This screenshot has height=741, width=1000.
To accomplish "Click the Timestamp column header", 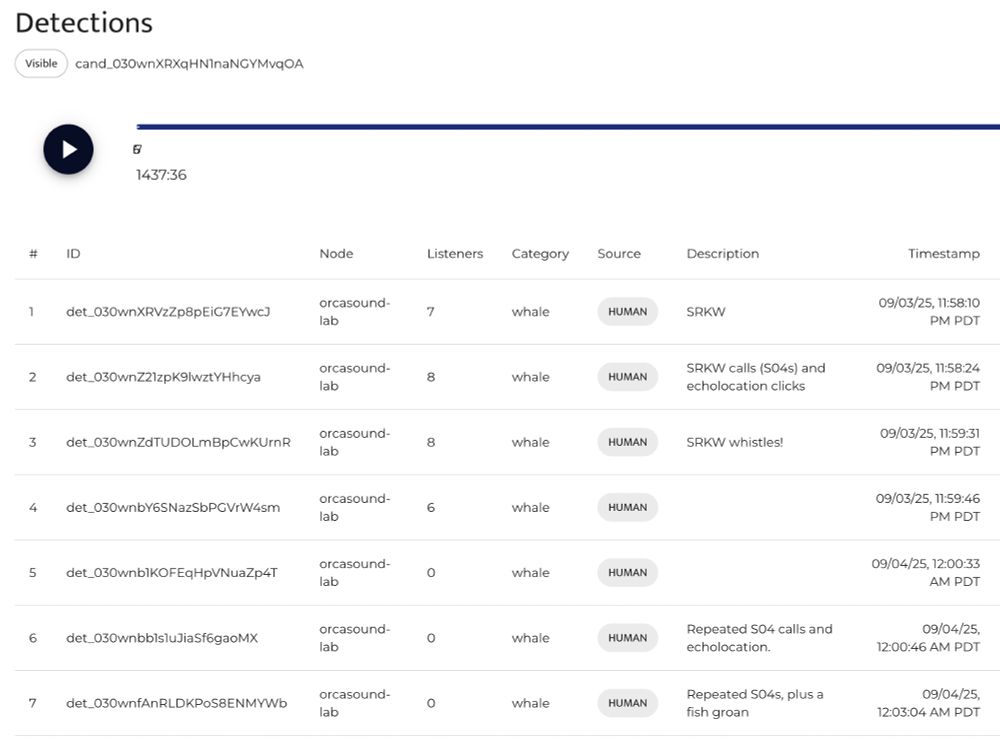I will (x=944, y=254).
